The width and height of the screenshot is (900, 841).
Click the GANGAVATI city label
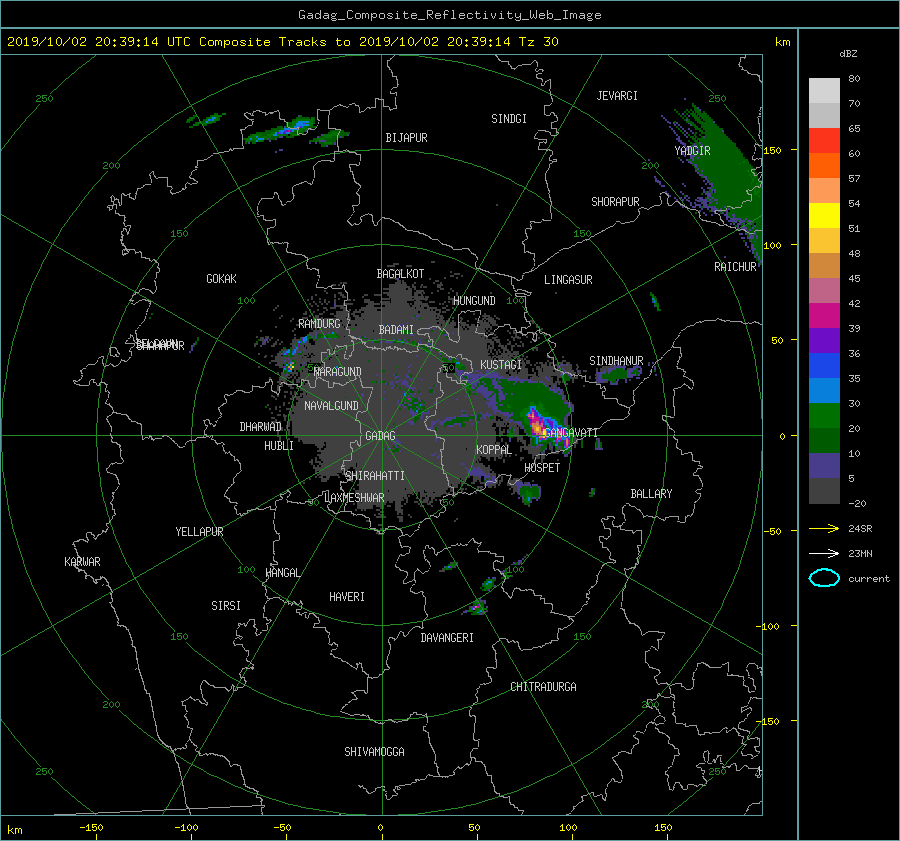tap(571, 432)
